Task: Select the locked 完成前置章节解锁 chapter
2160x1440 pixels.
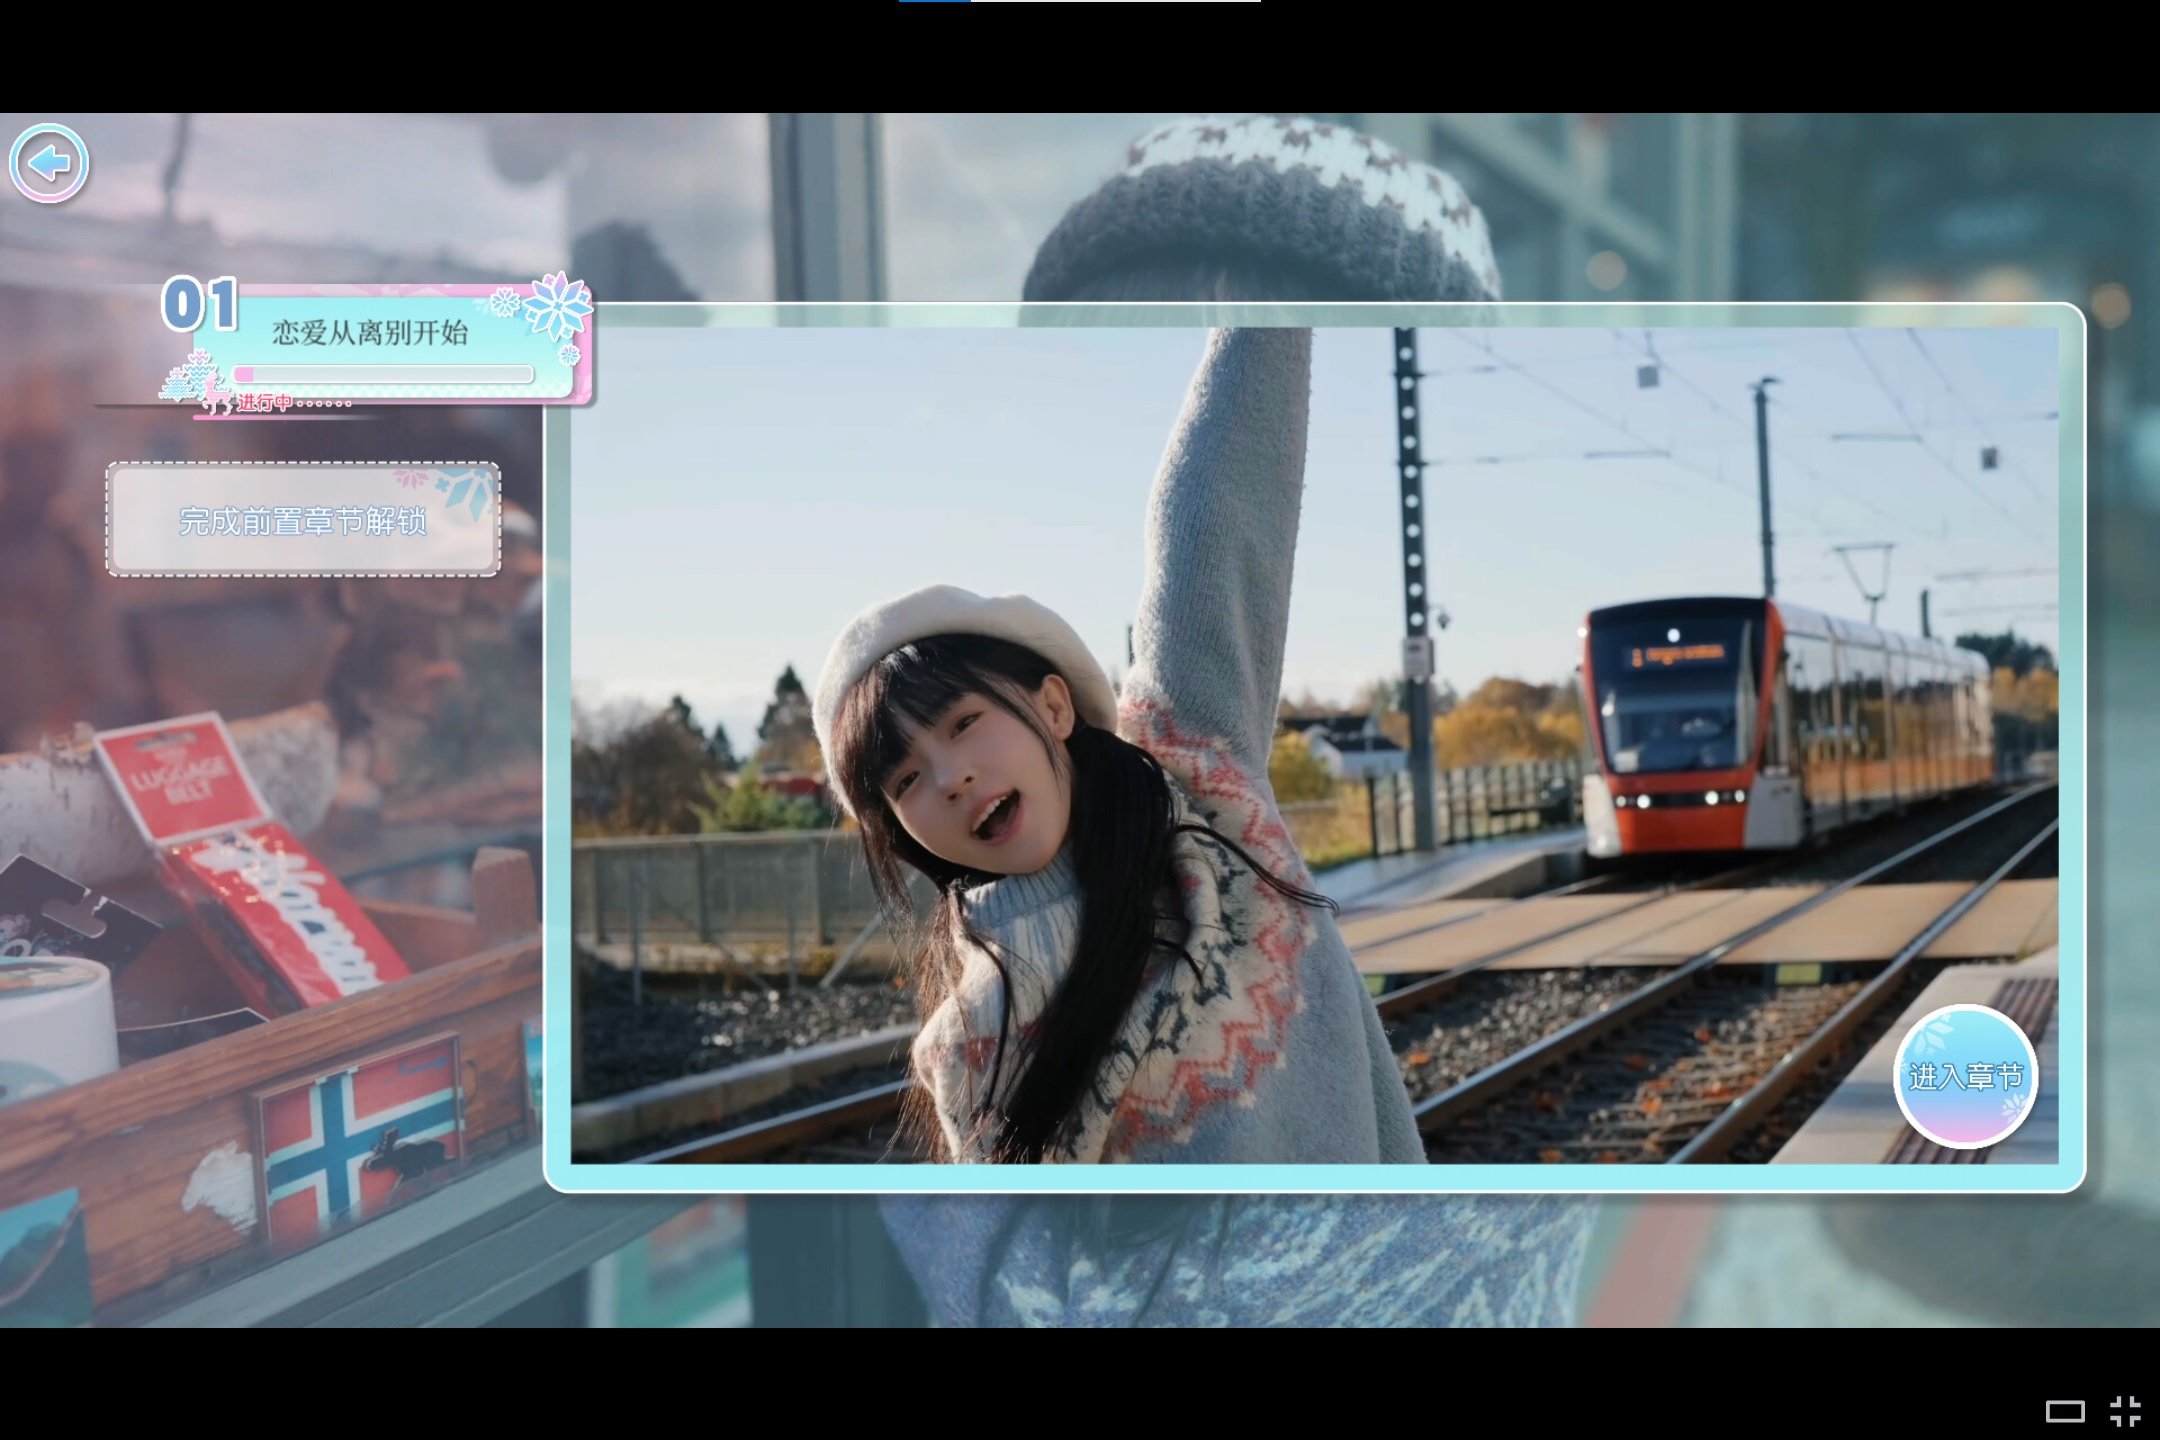Action: click(x=303, y=520)
